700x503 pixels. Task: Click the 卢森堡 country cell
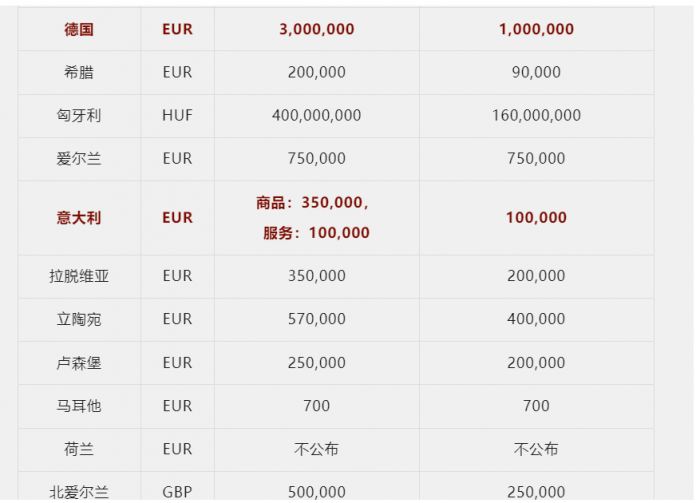click(x=79, y=363)
